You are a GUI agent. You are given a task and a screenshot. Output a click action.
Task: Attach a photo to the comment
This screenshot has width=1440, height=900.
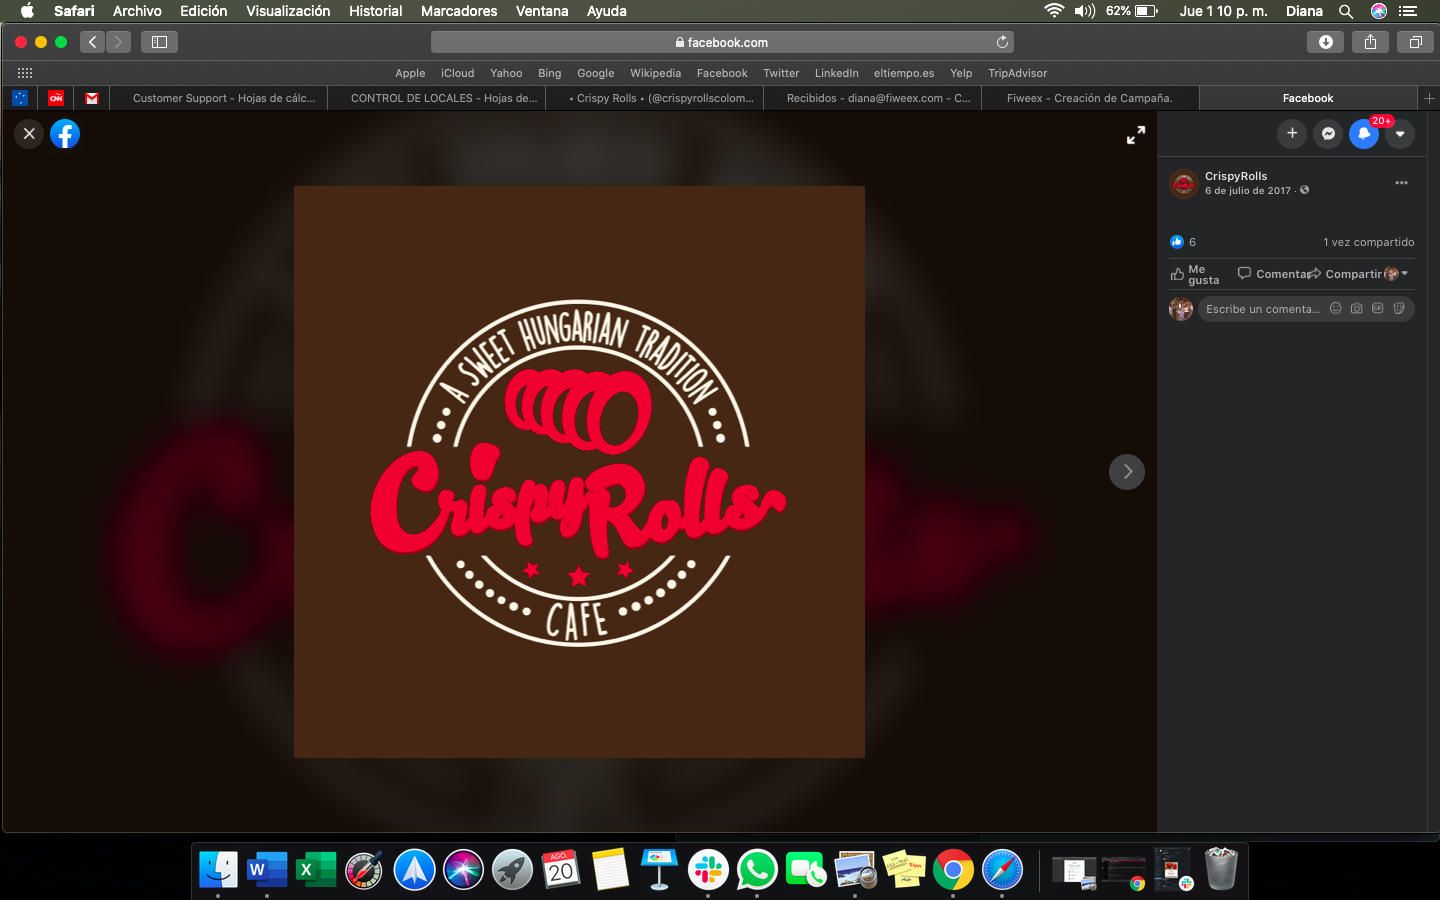tap(1356, 308)
